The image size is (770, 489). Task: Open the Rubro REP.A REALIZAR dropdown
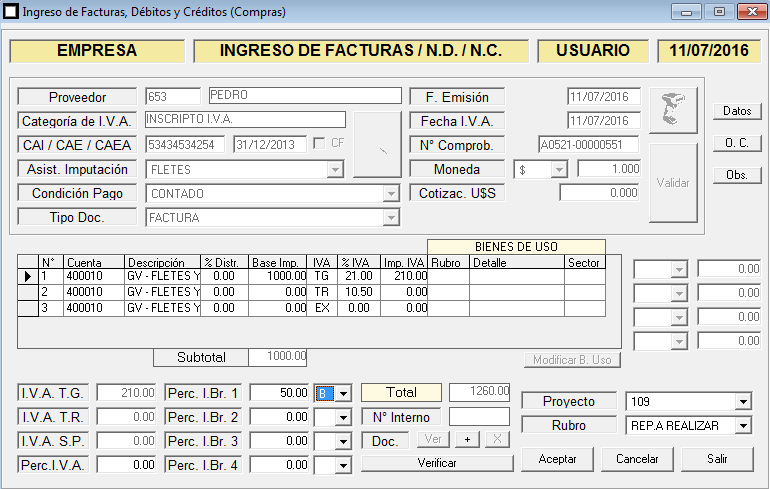(x=743, y=426)
